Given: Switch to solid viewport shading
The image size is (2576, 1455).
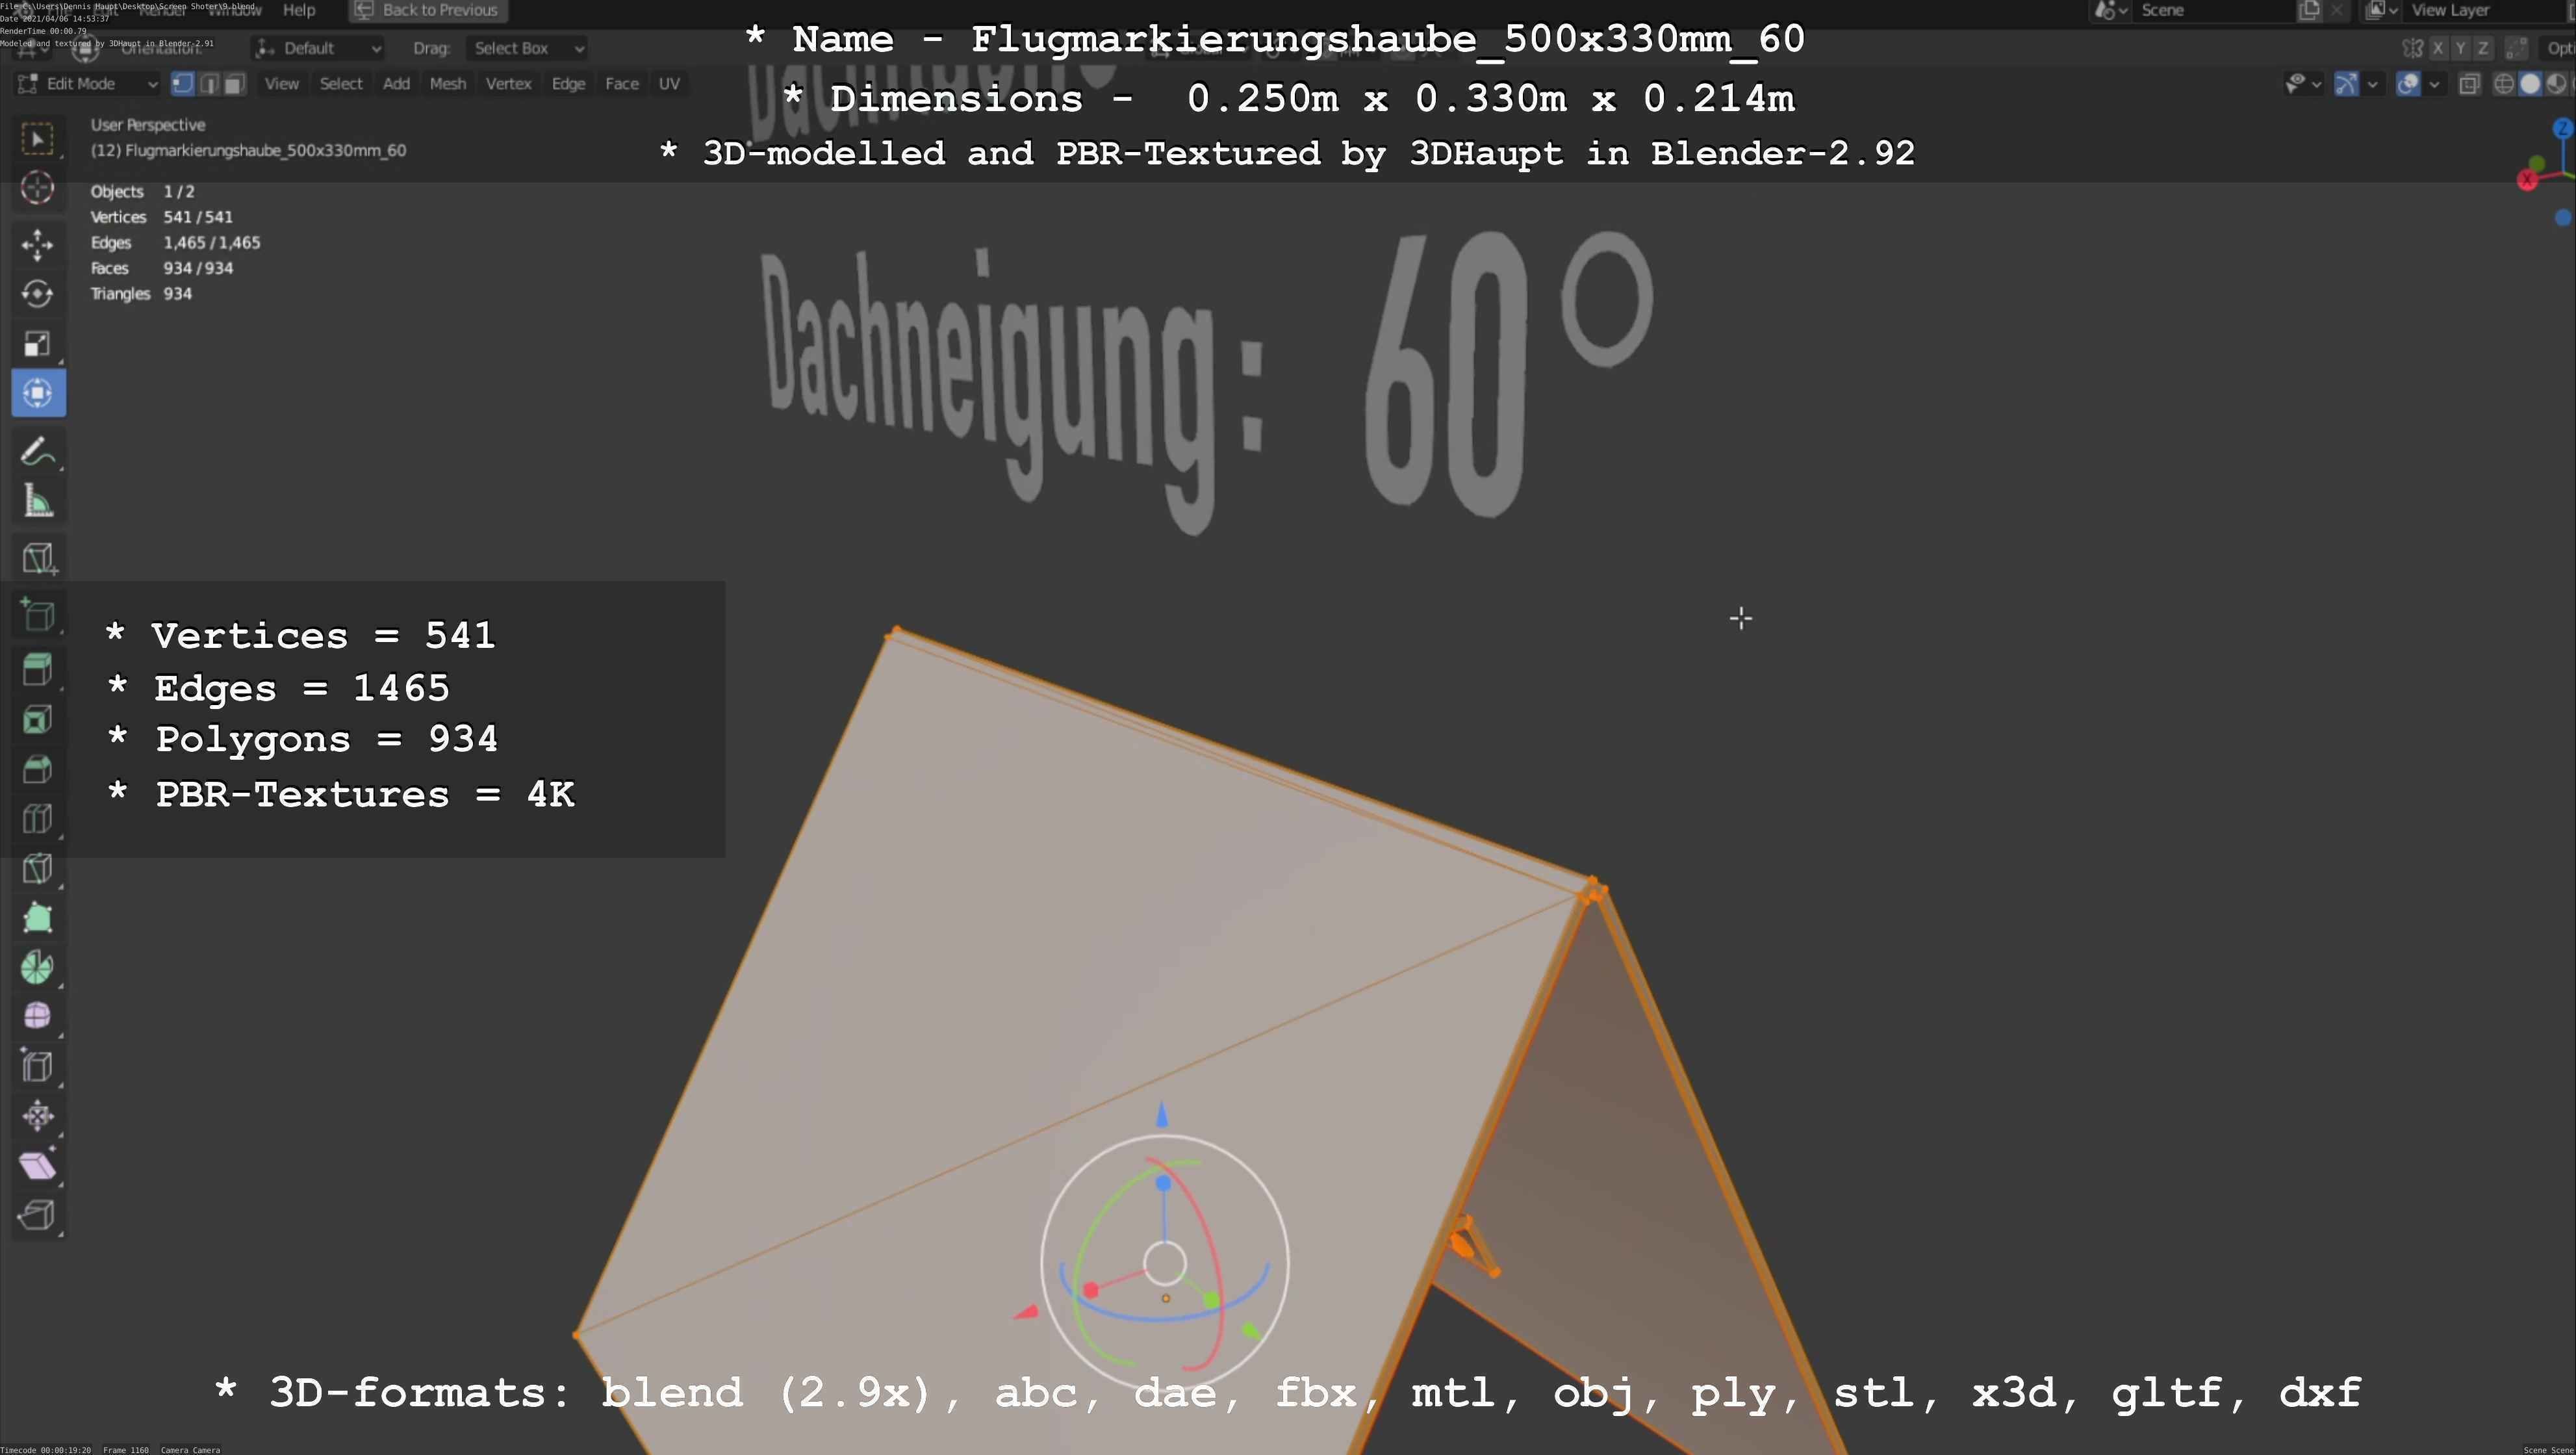Looking at the screenshot, I should click(2530, 84).
